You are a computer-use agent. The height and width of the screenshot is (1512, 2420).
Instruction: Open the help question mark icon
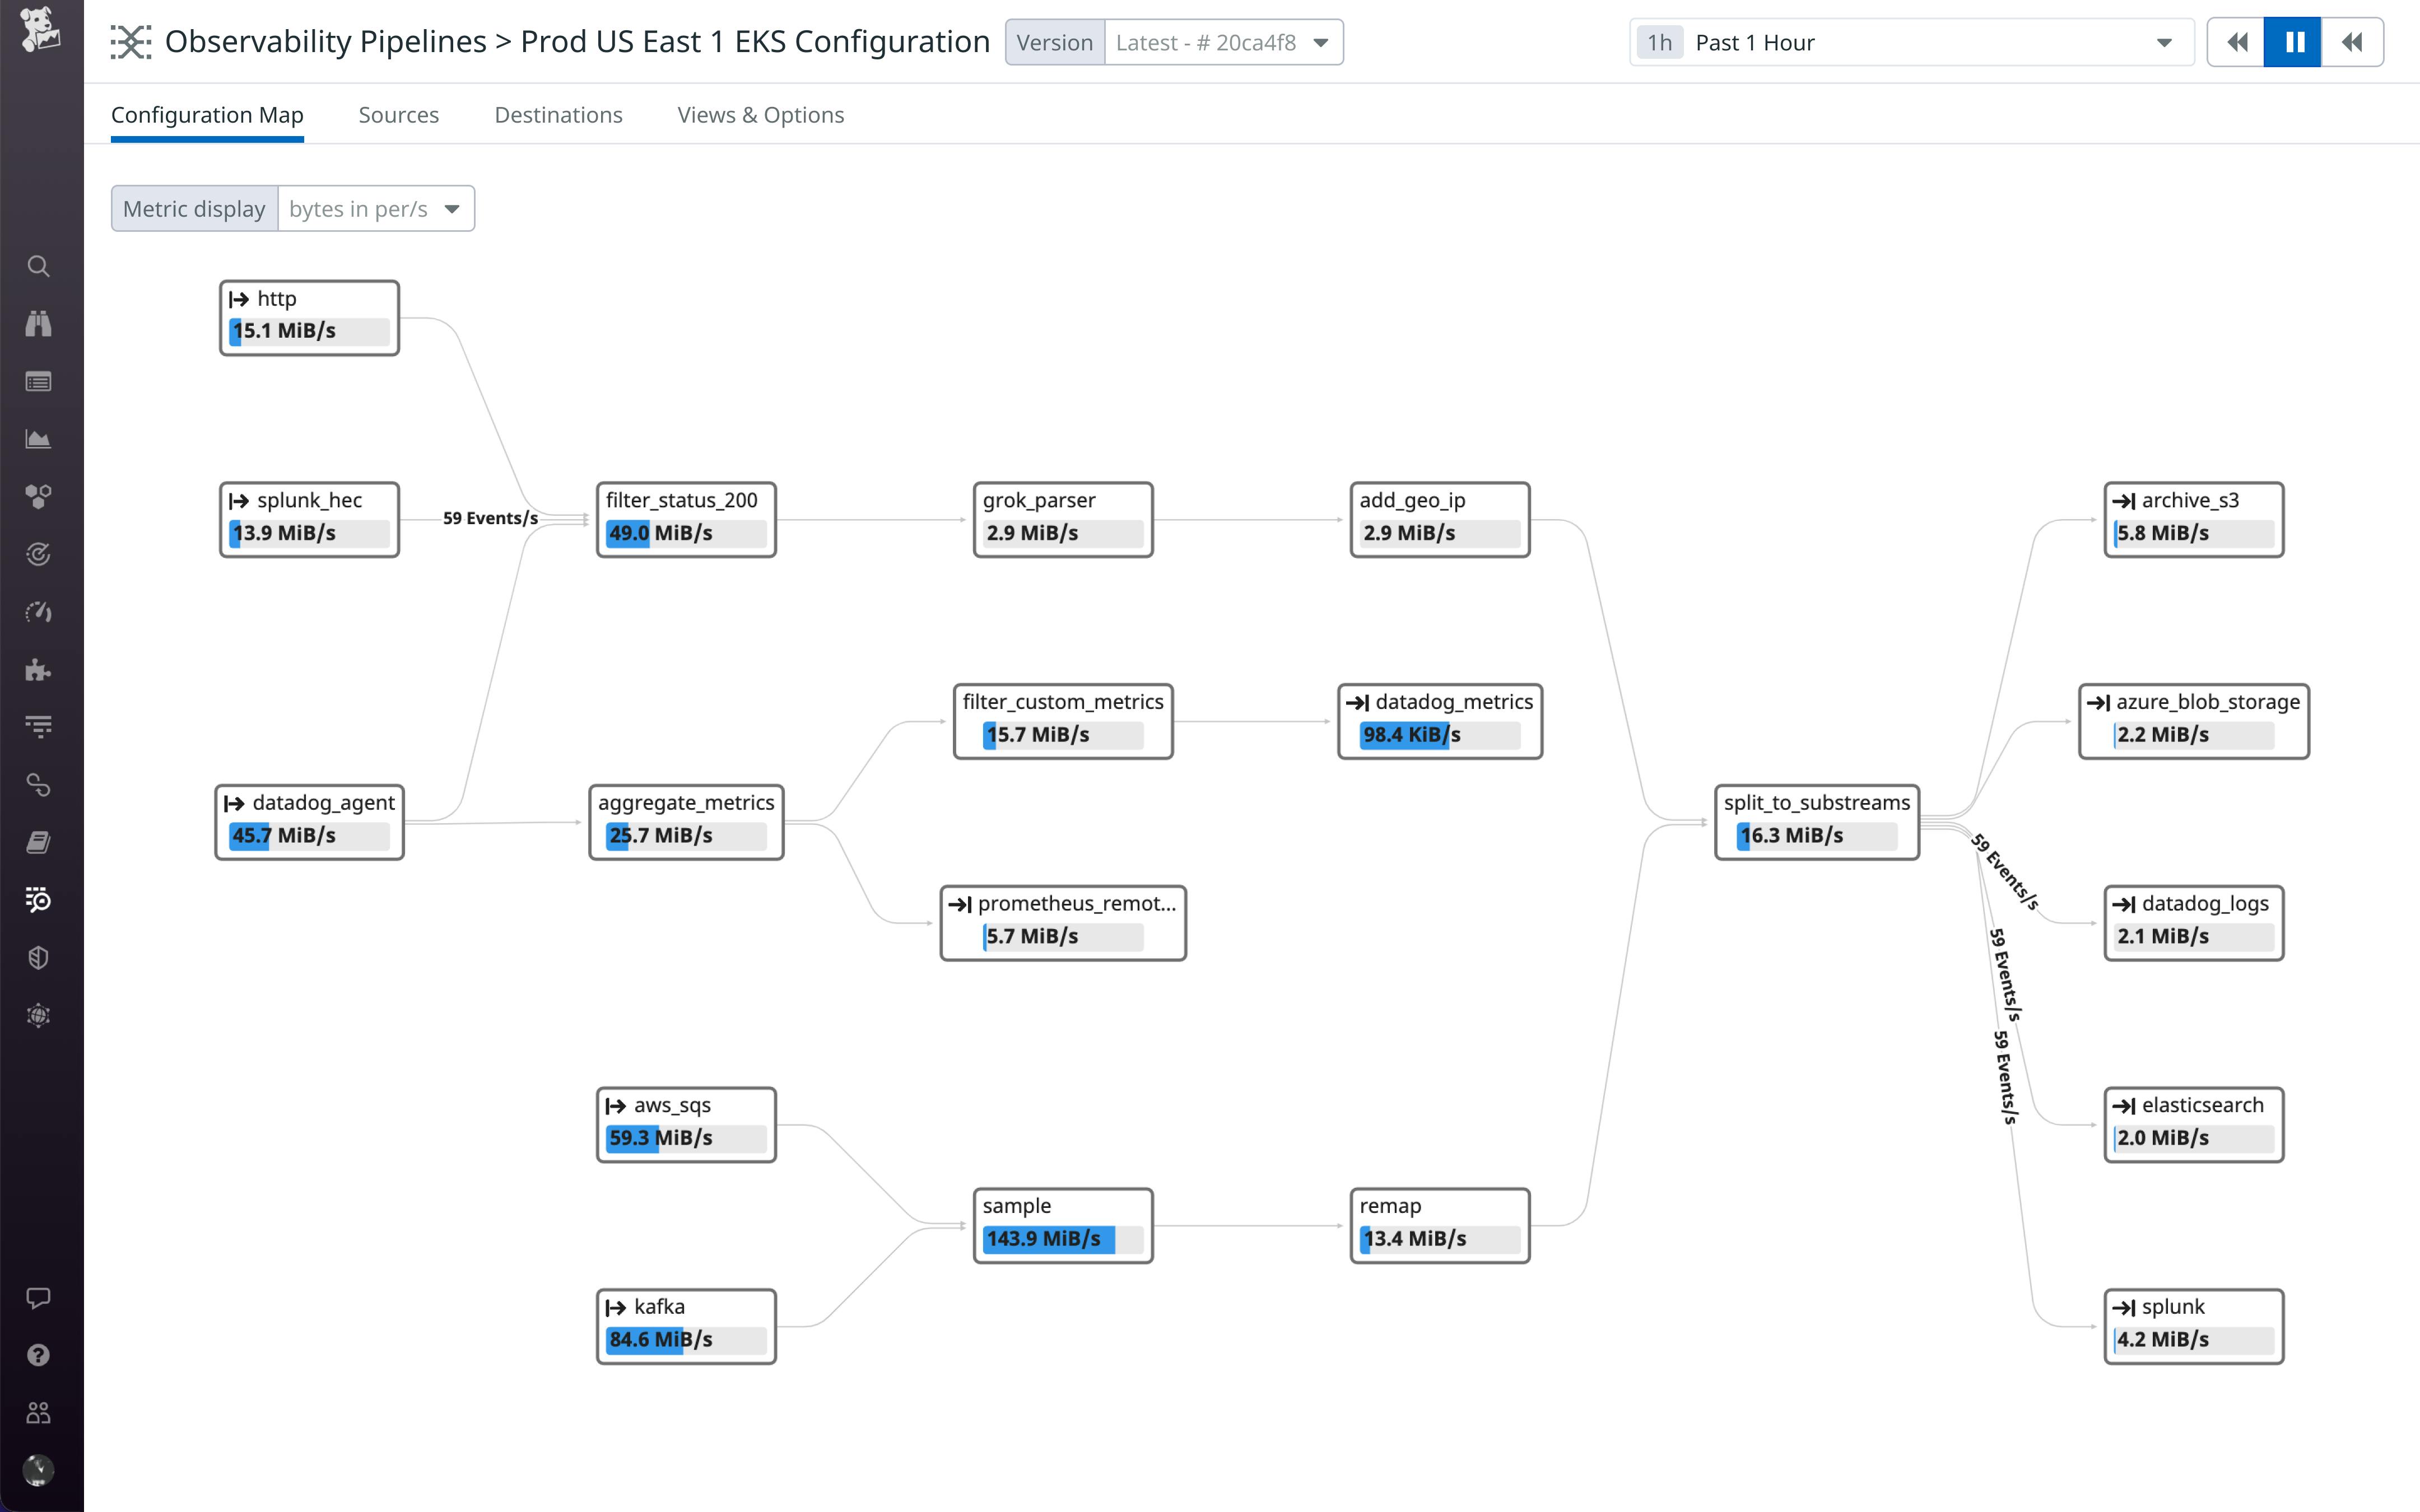coord(38,1355)
